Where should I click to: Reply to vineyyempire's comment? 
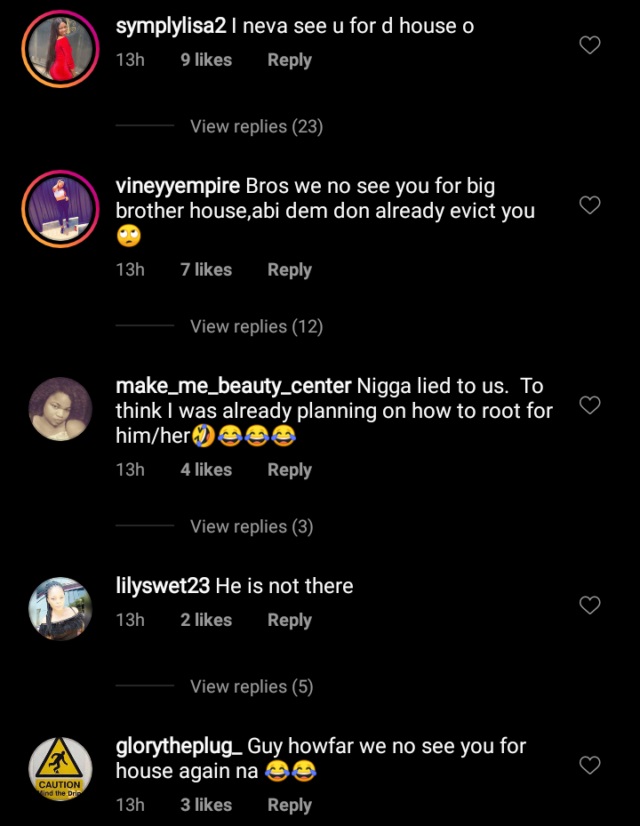coord(289,270)
